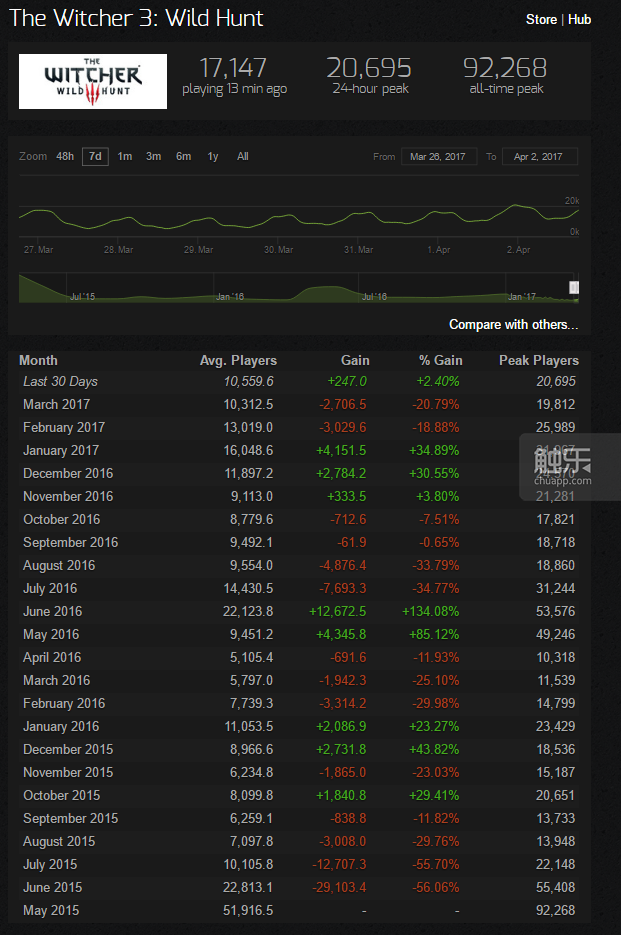621x935 pixels.
Task: Click the Month column header
Action: pos(38,360)
